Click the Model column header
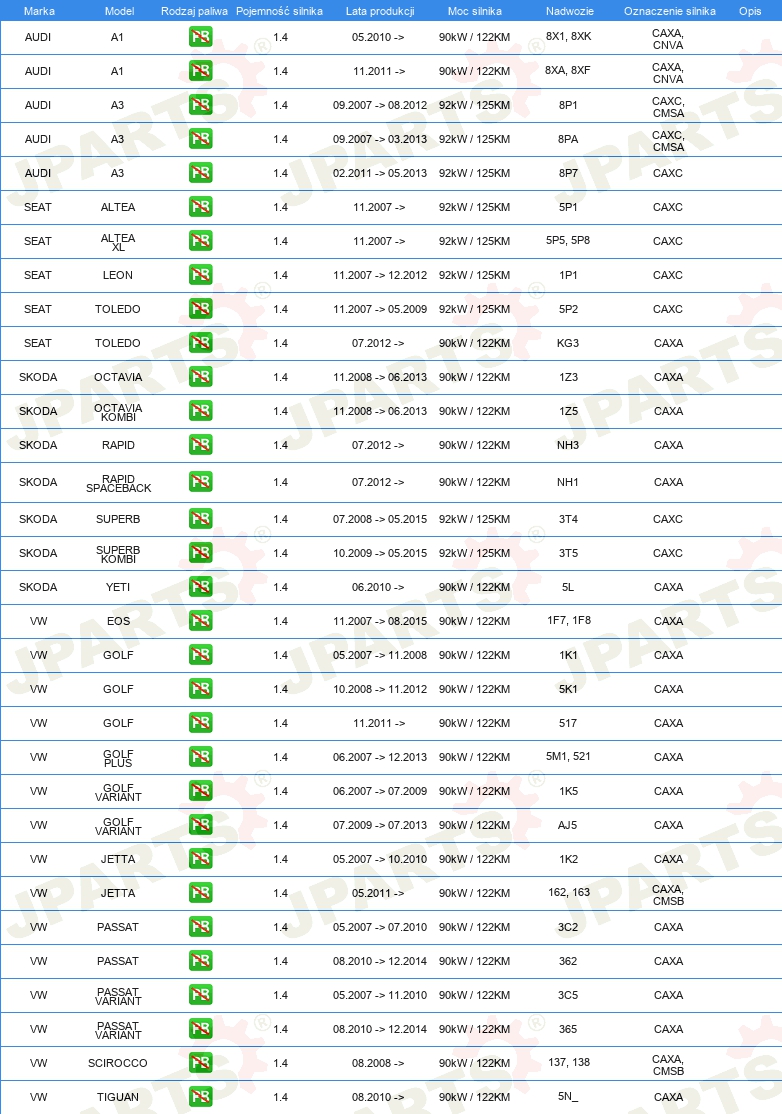 coord(119,11)
